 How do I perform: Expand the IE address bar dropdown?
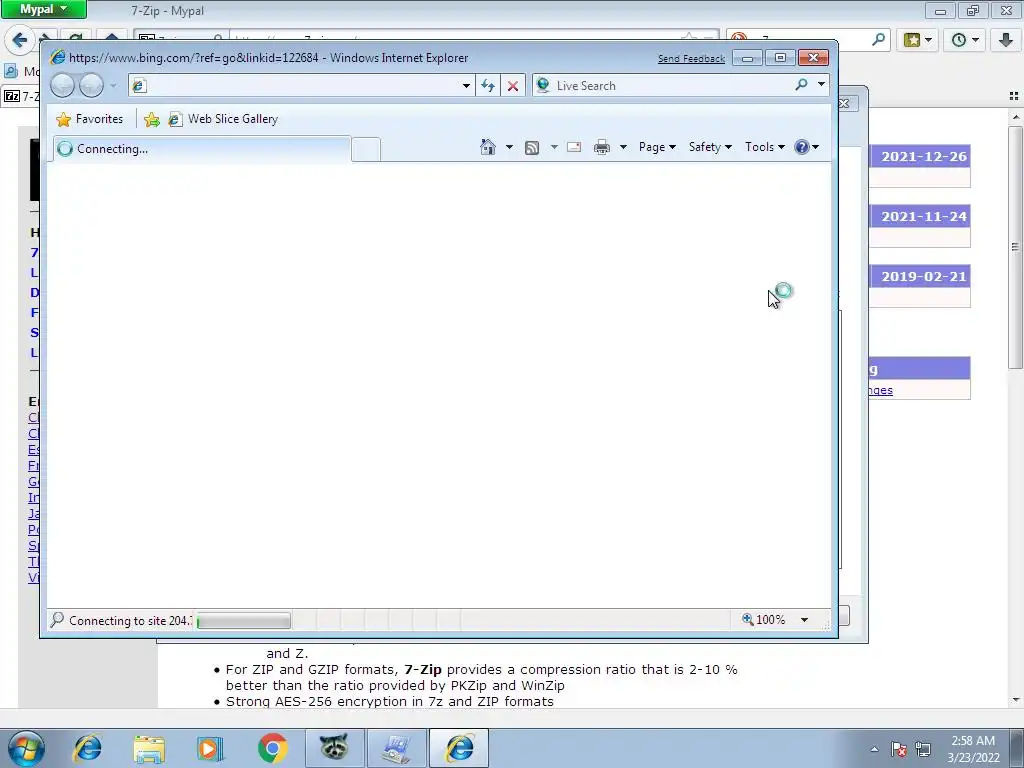click(466, 86)
